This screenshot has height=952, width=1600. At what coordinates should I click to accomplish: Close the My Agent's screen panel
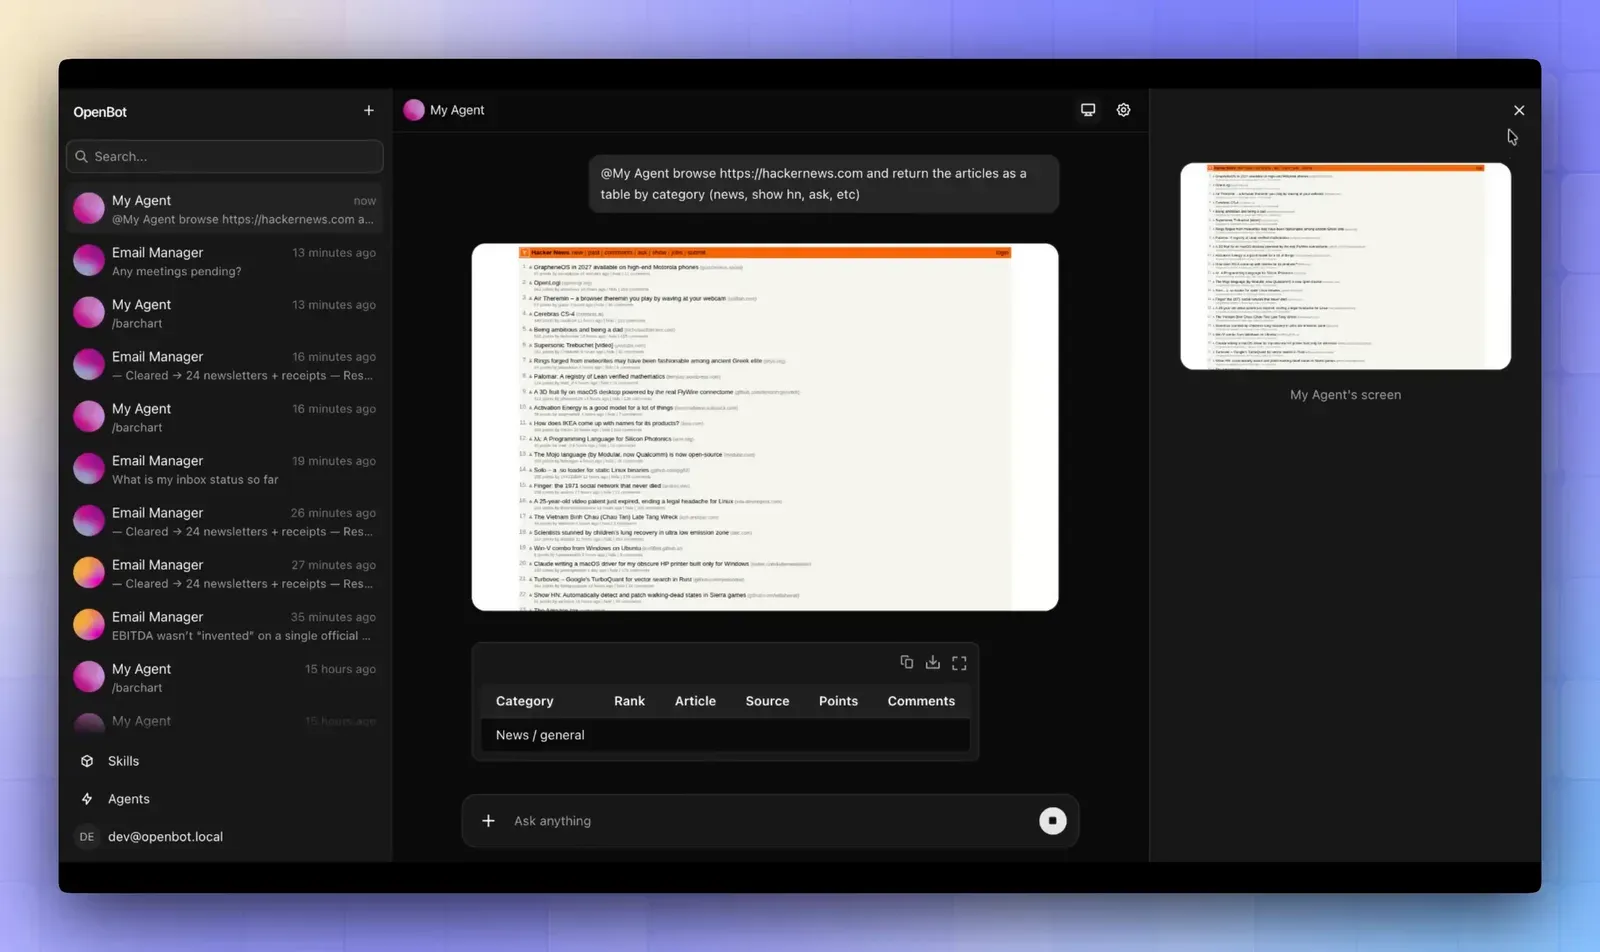pos(1519,110)
